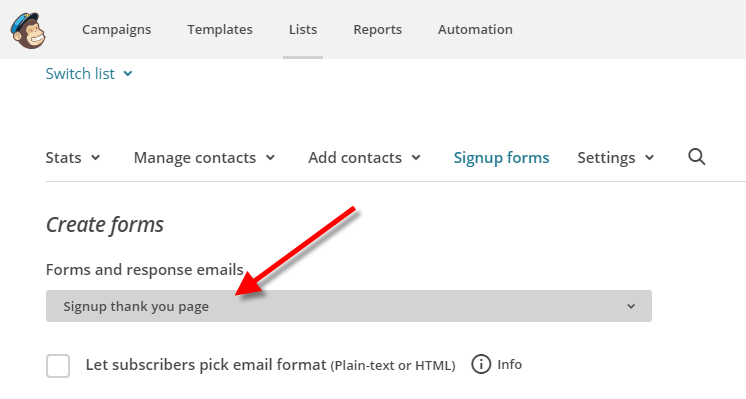Click the arrow beside Stats
Viewport: 746px width, 399px height.
(96, 157)
